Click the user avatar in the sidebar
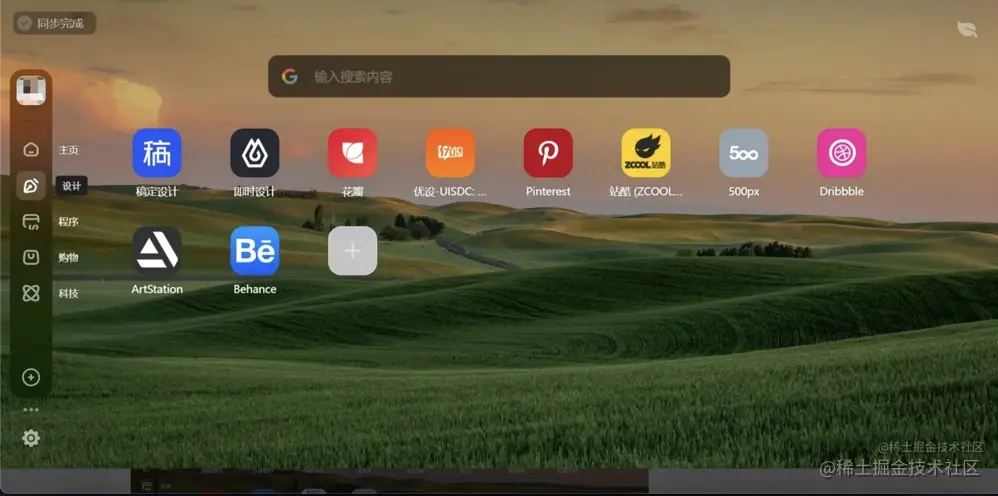 click(31, 90)
